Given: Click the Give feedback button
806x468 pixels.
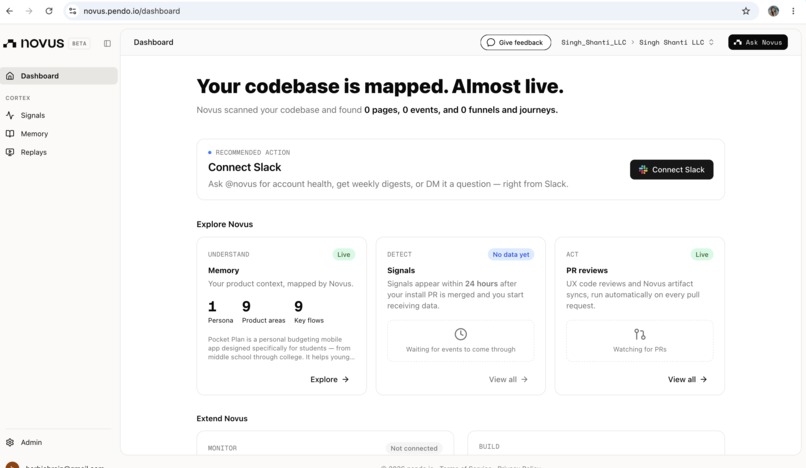Looking at the screenshot, I should pos(516,42).
